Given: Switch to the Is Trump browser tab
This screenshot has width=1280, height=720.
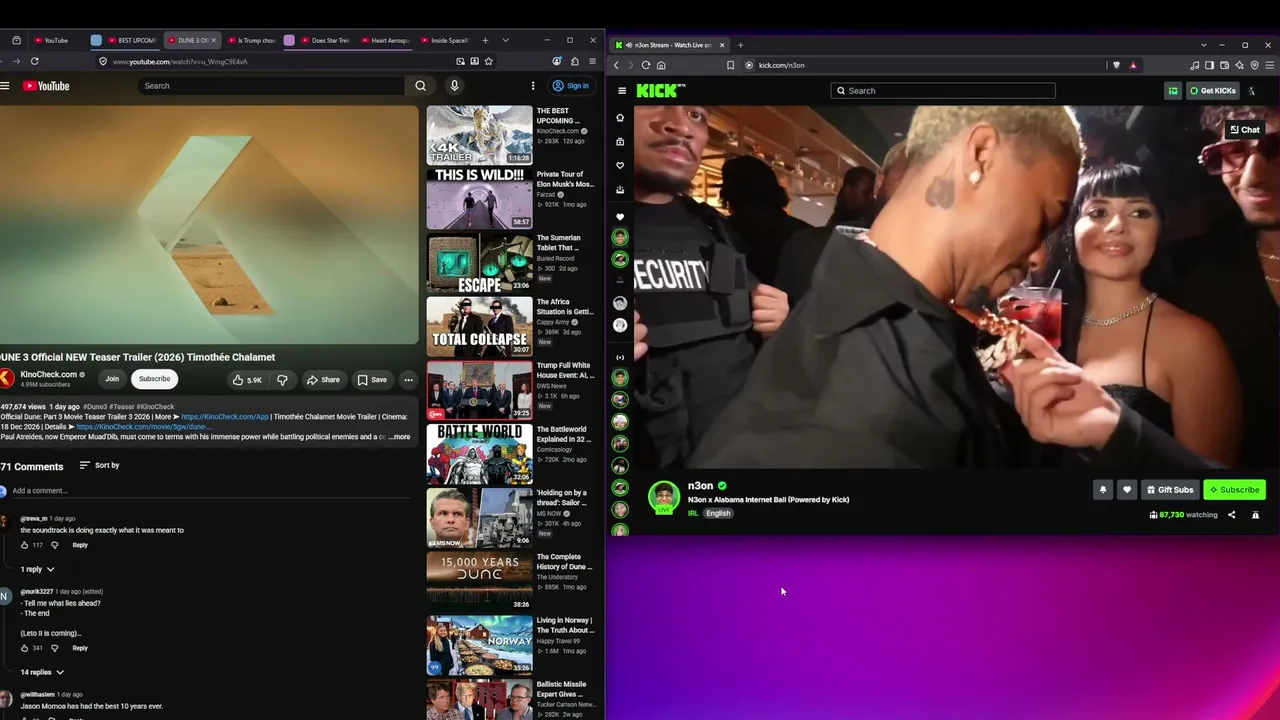Looking at the screenshot, I should (250, 40).
